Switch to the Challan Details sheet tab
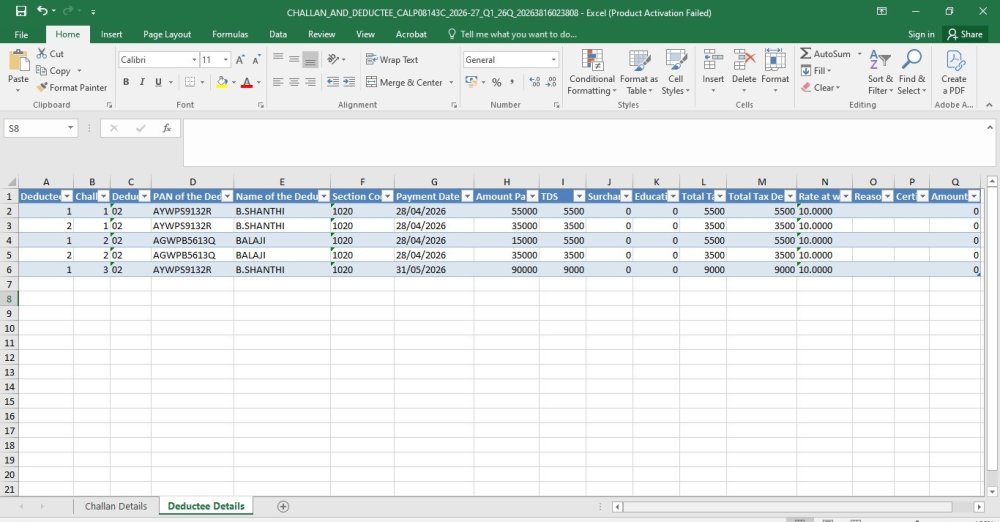 [x=116, y=506]
